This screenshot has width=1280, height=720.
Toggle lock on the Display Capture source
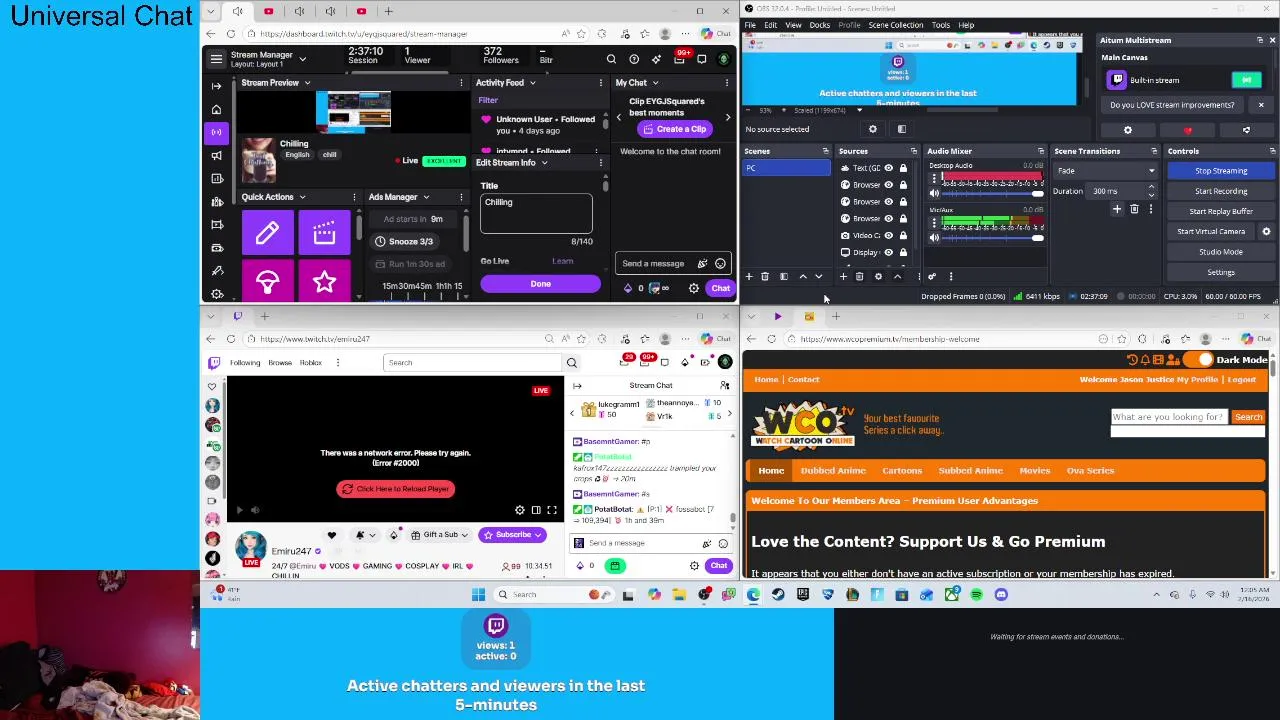(x=903, y=252)
